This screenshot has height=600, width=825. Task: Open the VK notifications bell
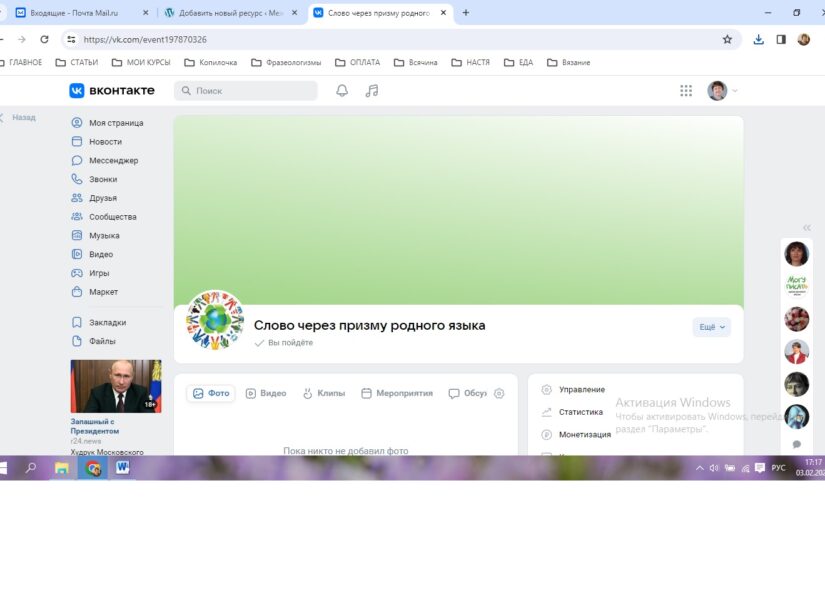(342, 91)
